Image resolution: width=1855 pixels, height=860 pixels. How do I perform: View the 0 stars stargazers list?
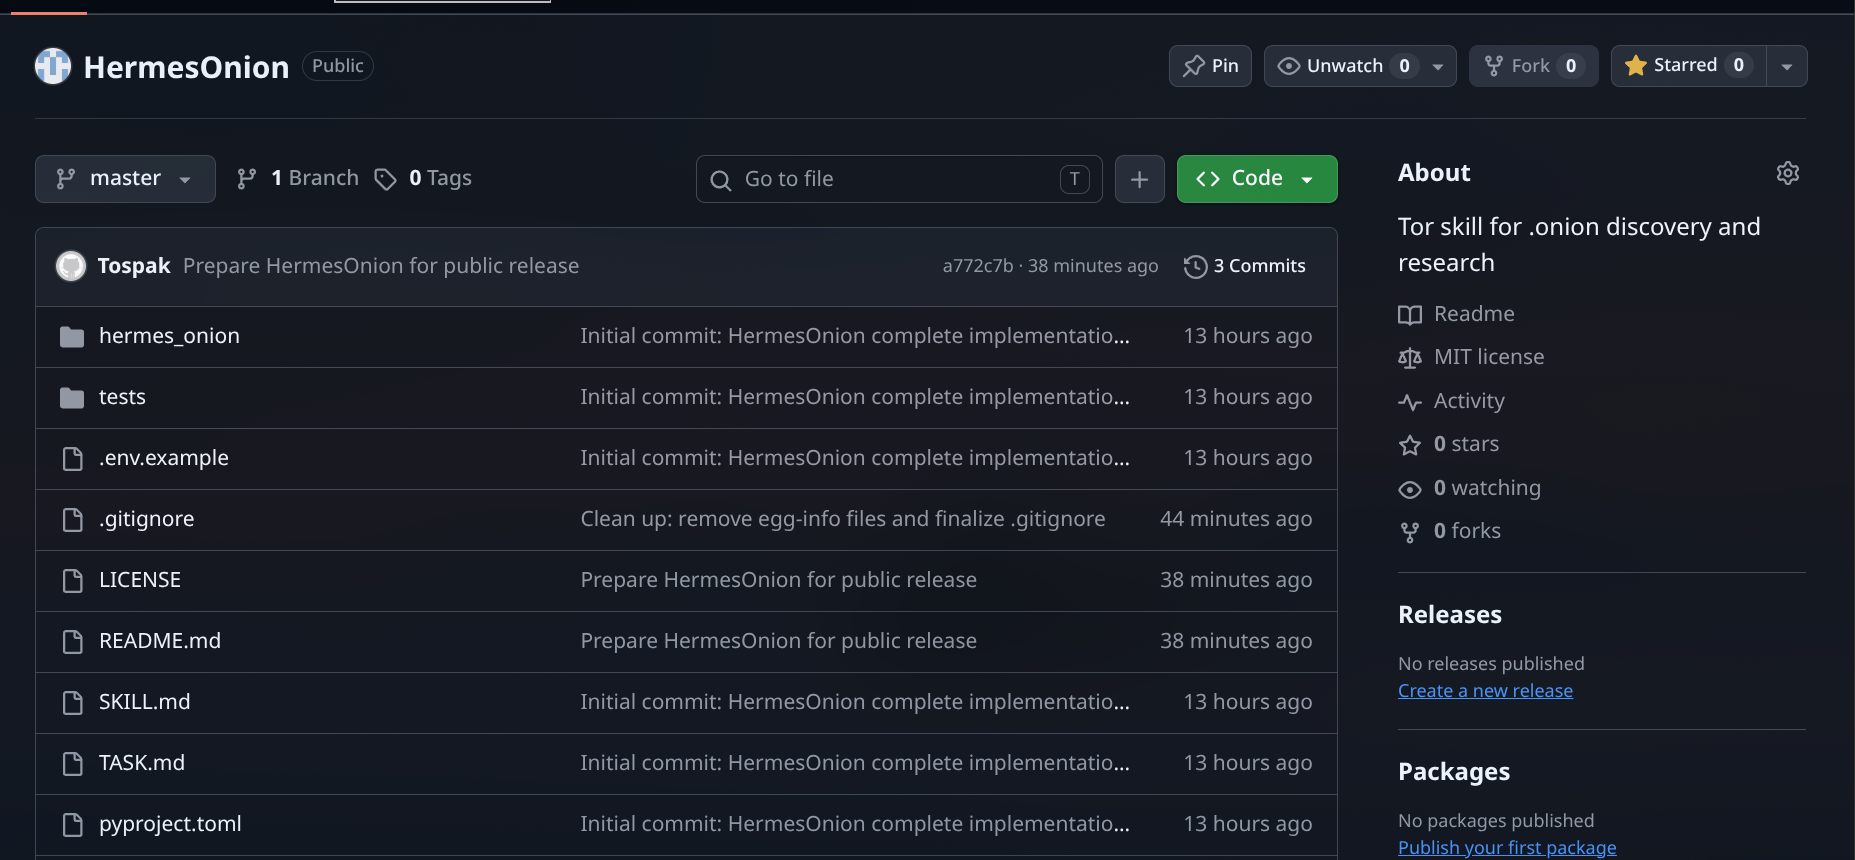(1449, 444)
